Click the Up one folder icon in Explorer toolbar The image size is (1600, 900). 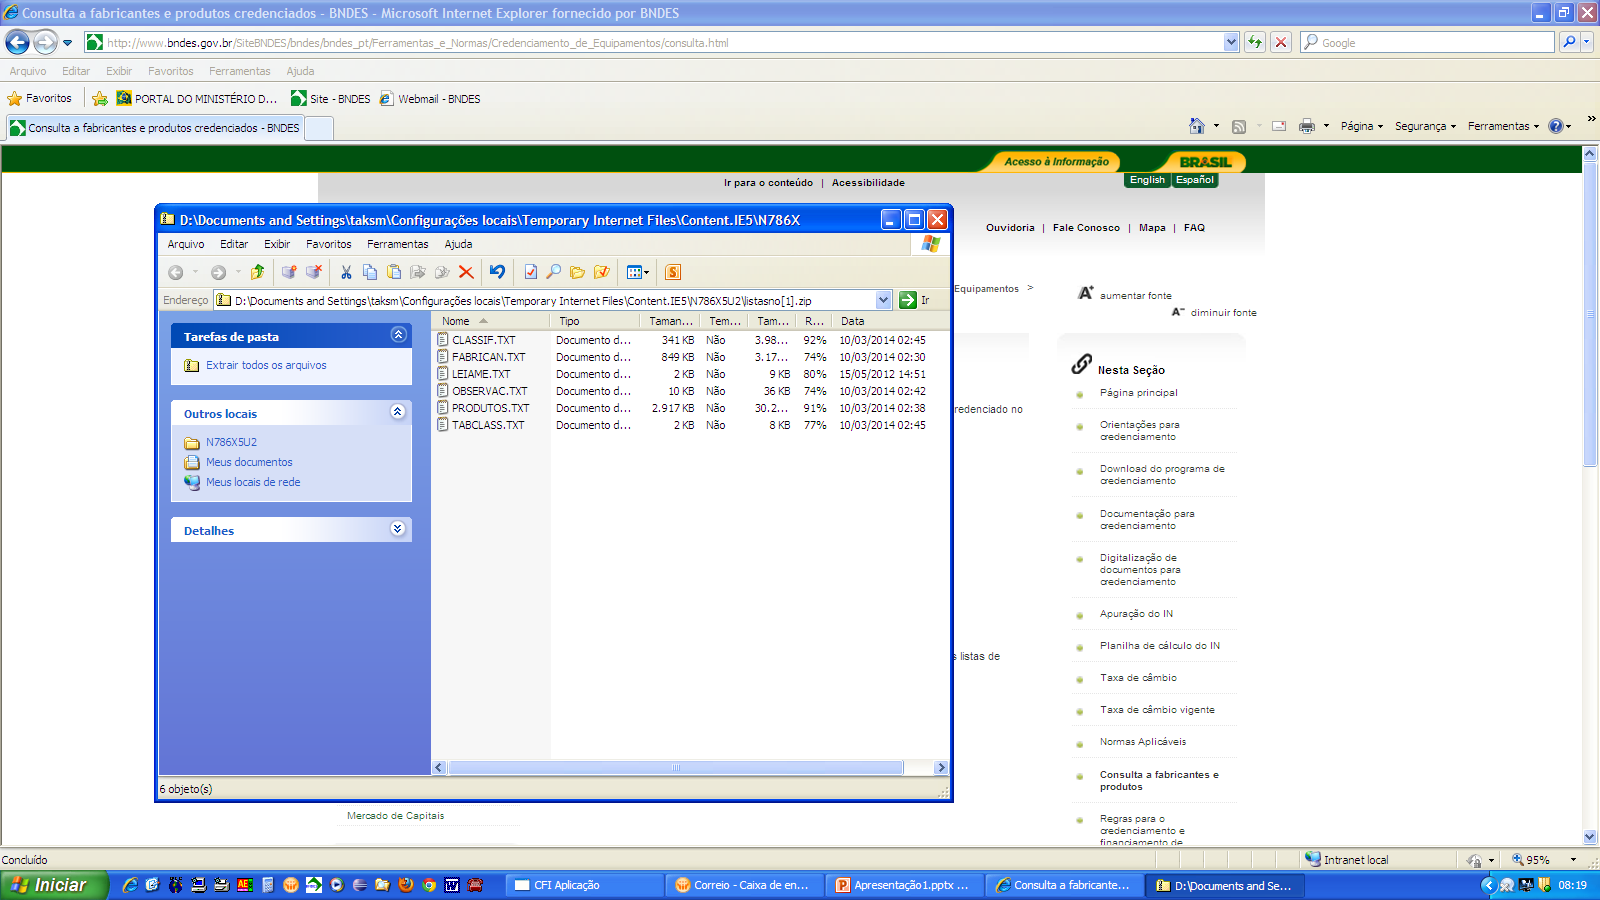(x=258, y=272)
